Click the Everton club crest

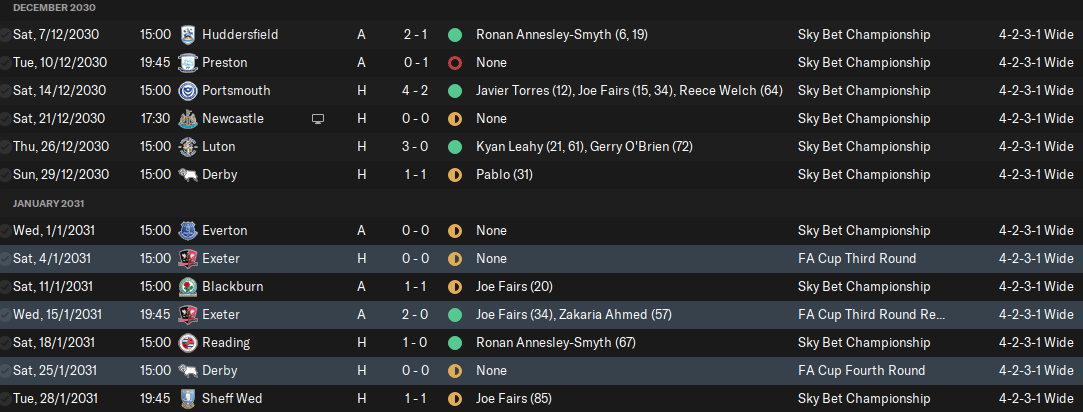(187, 230)
